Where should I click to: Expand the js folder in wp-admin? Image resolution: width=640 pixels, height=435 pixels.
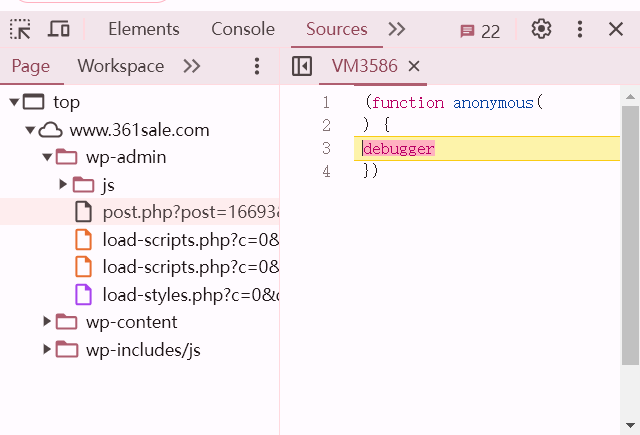coord(64,184)
